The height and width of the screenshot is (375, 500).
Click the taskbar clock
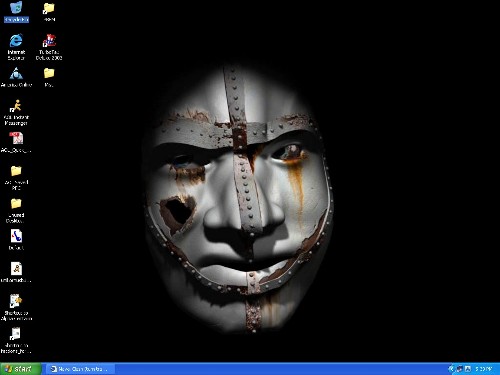[x=484, y=369]
